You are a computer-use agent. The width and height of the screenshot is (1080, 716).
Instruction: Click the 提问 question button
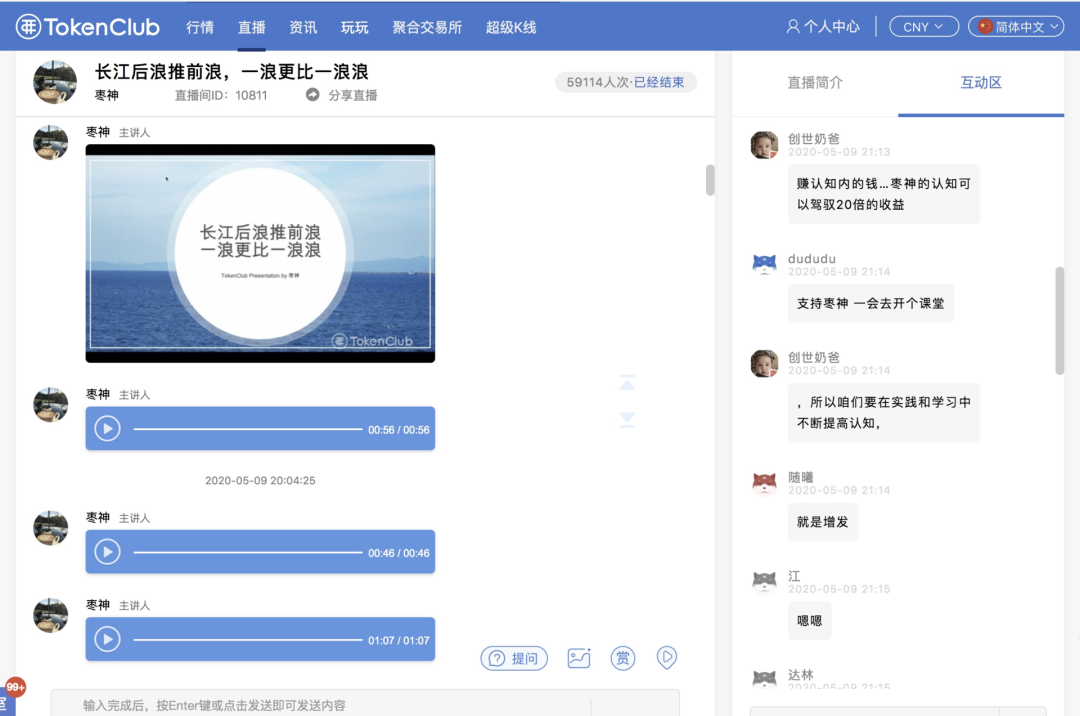click(x=514, y=658)
